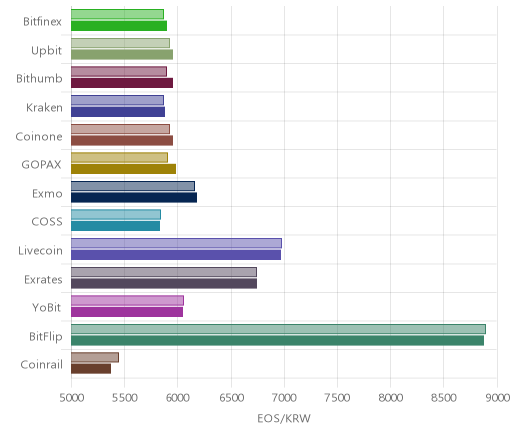Select the light gray Exrates bar
The image size is (512, 436).
164,272
